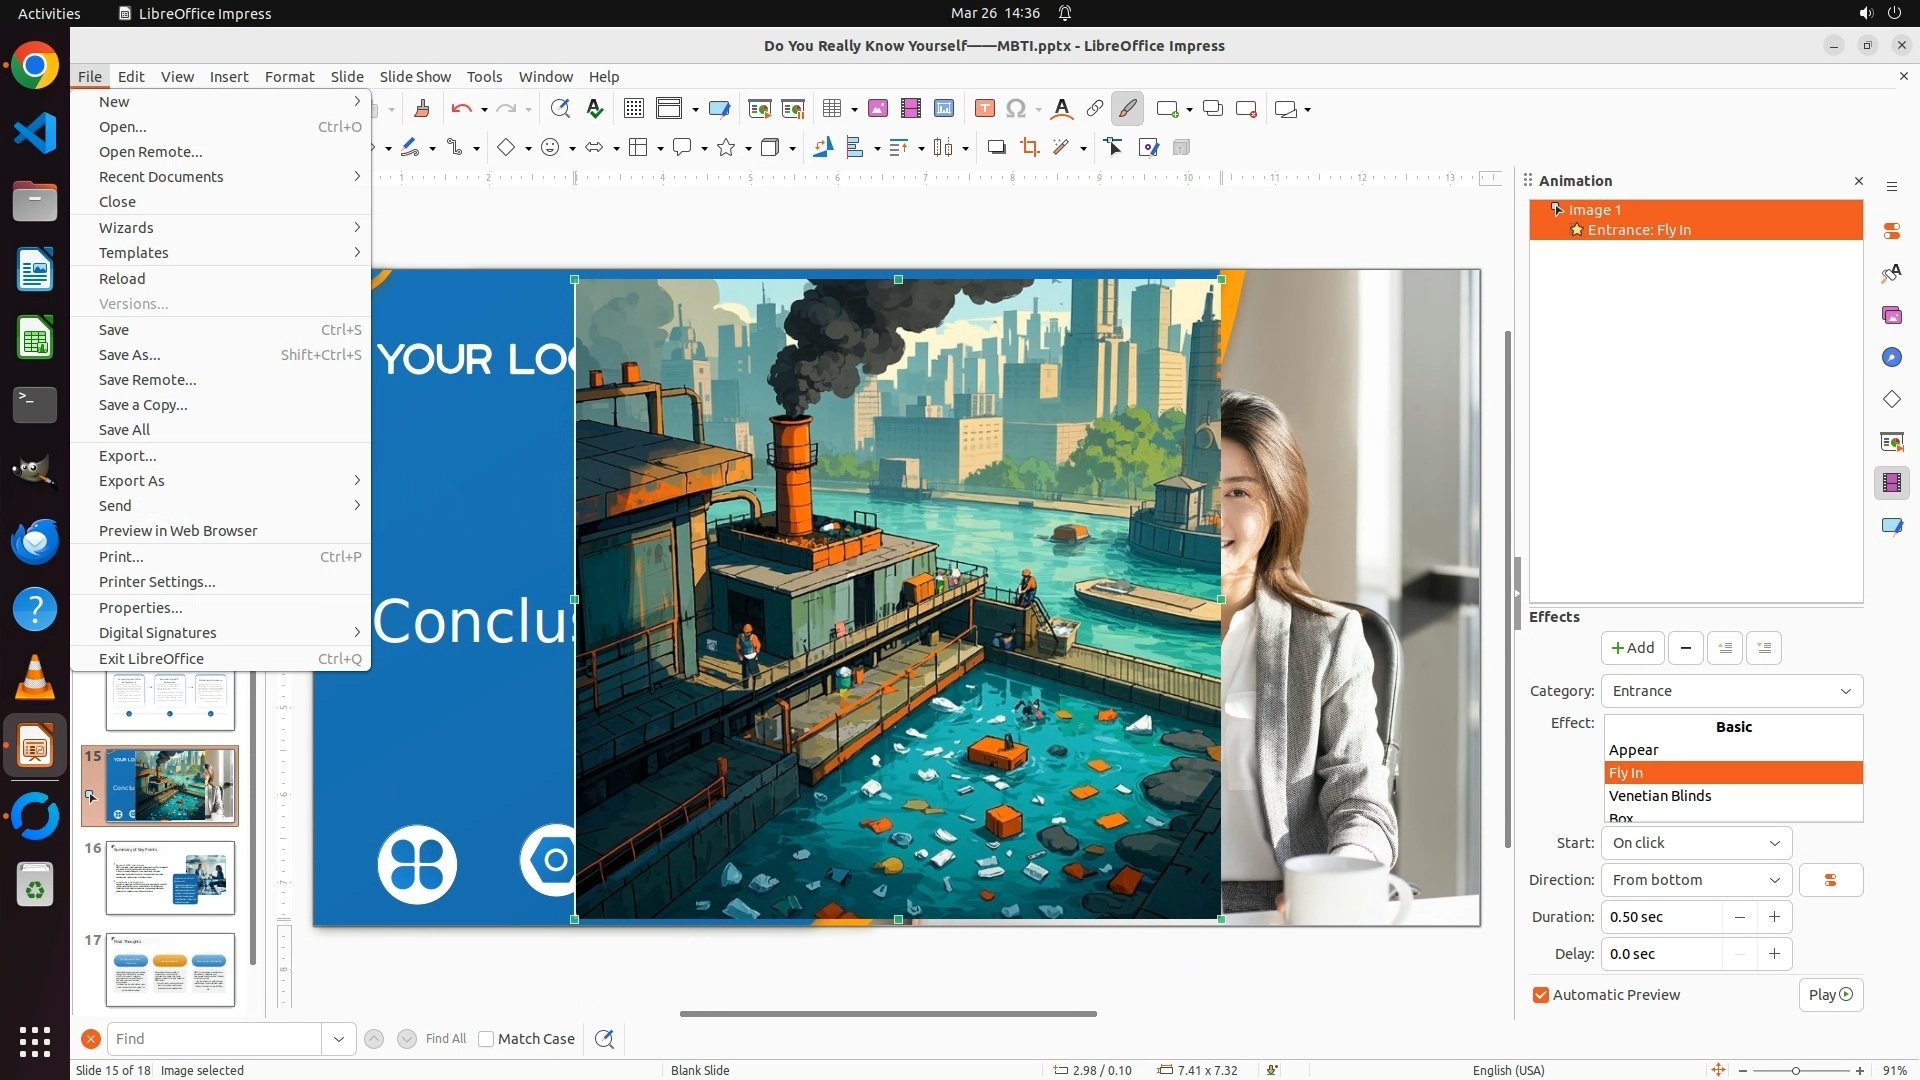Image resolution: width=1920 pixels, height=1080 pixels.
Task: Open the Direction From bottom dropdown
Action: 1695,880
